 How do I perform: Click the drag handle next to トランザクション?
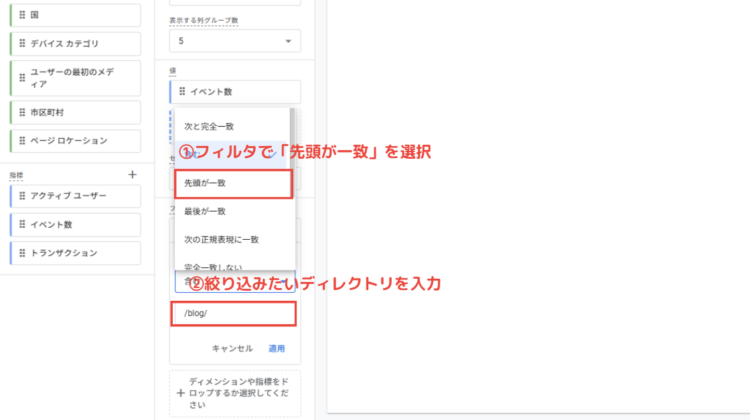point(22,253)
